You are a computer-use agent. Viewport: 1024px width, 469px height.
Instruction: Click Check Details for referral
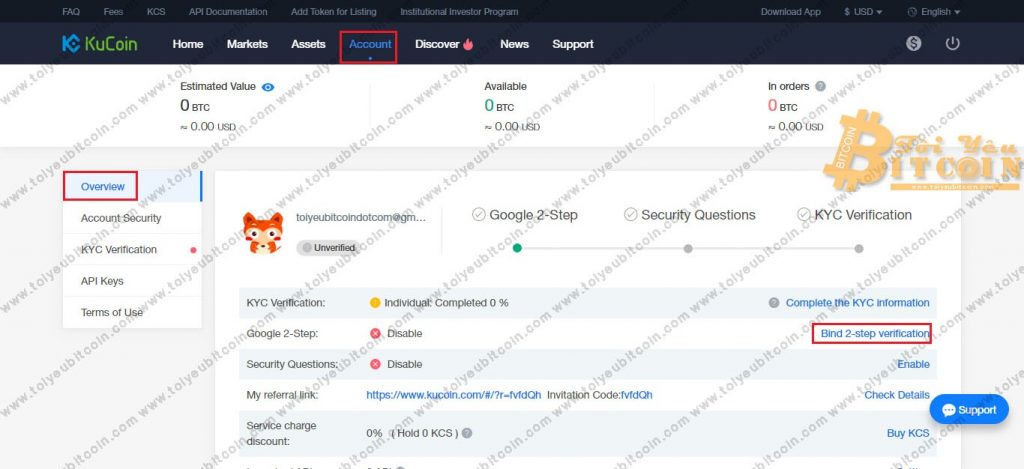tap(897, 395)
